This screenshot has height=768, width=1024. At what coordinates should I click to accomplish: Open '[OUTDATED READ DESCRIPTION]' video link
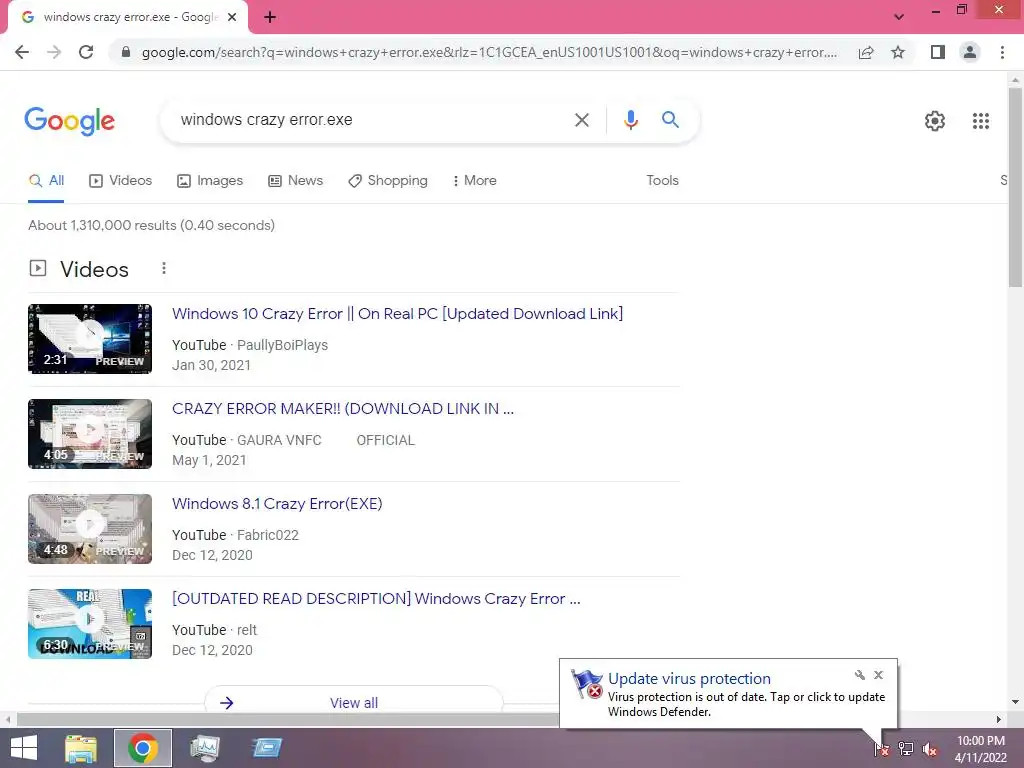[376, 599]
